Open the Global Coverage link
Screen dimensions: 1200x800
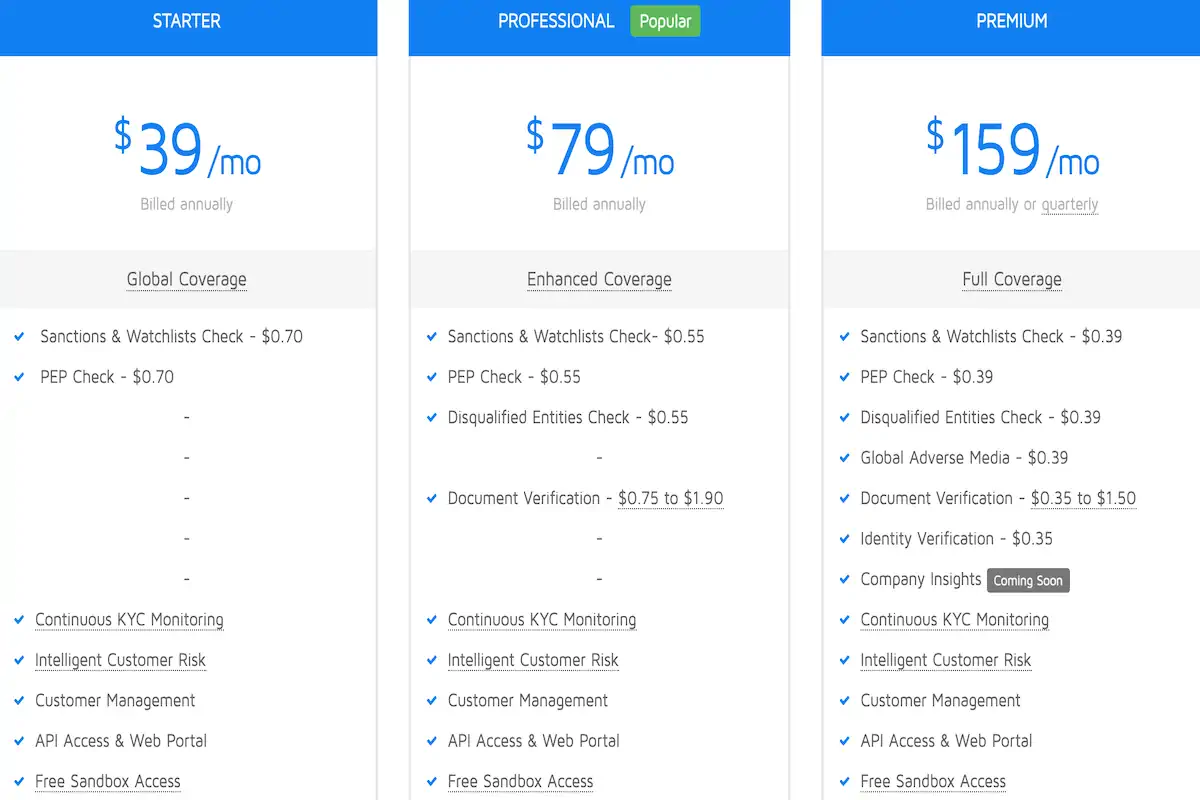187,279
